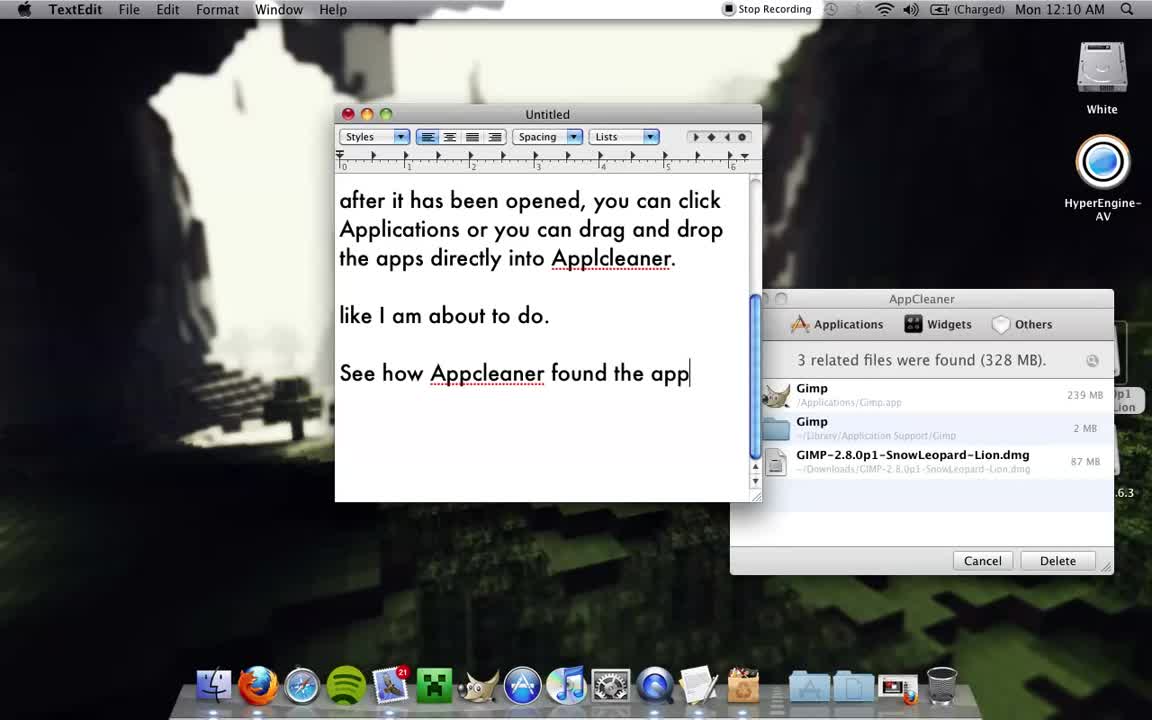
Task: Open the Applications folder stack in dock
Action: click(810, 687)
